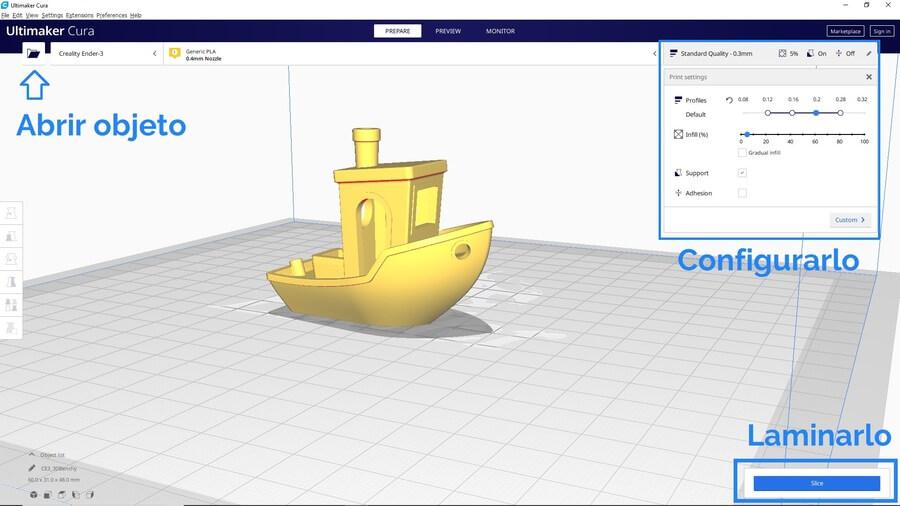Open the View menu

click(x=32, y=15)
